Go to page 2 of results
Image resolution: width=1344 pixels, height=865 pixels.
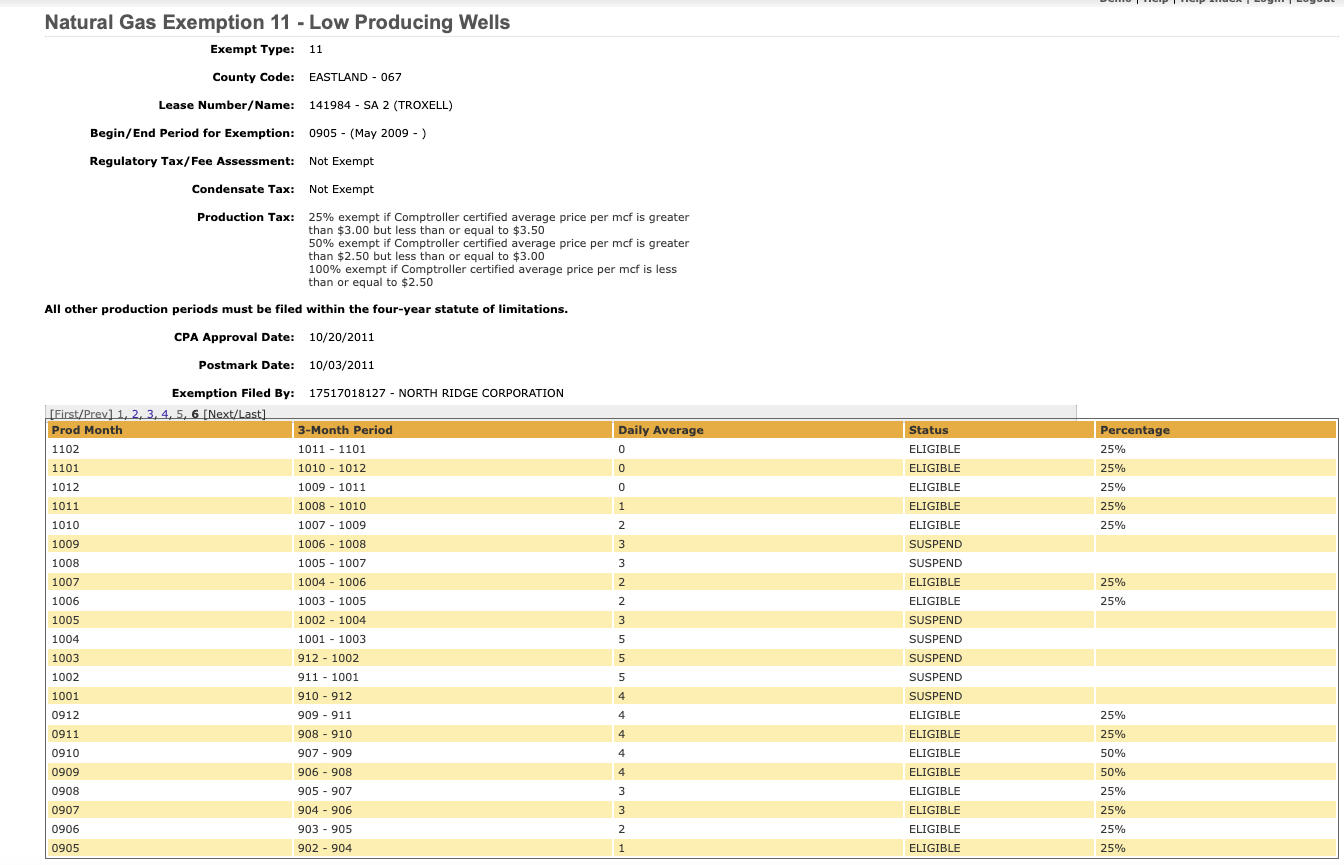[135, 414]
